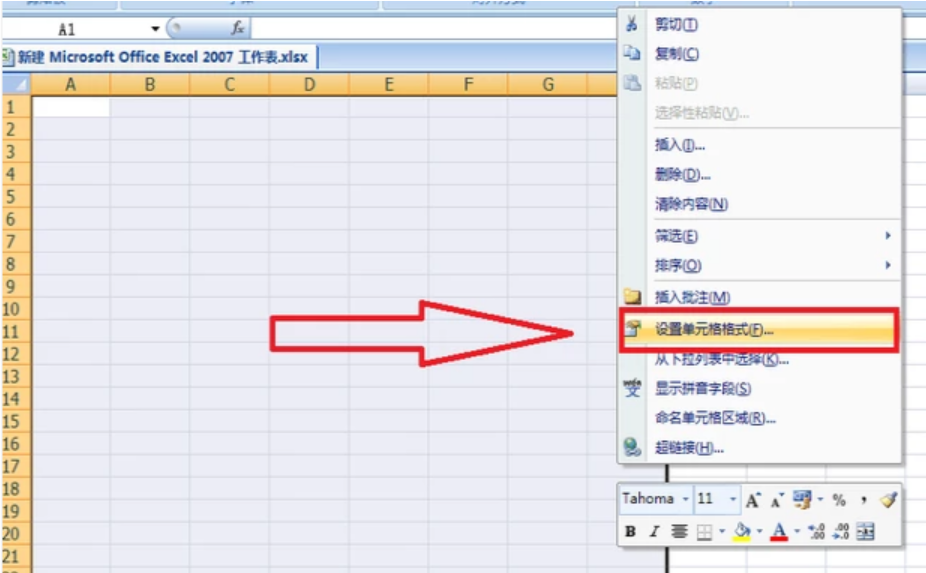Viewport: 926px width, 573px height.
Task: Click the Format Painter brush icon
Action: (x=888, y=500)
